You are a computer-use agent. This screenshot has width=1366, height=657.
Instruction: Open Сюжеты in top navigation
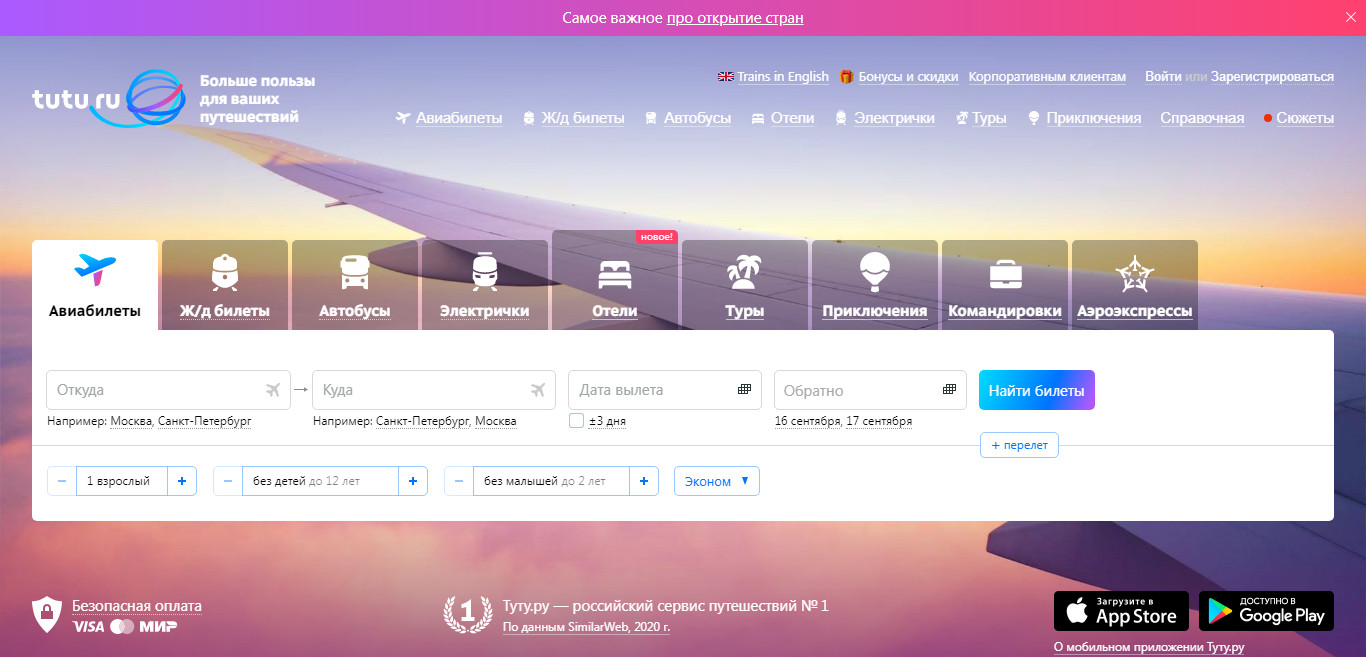[x=1305, y=118]
